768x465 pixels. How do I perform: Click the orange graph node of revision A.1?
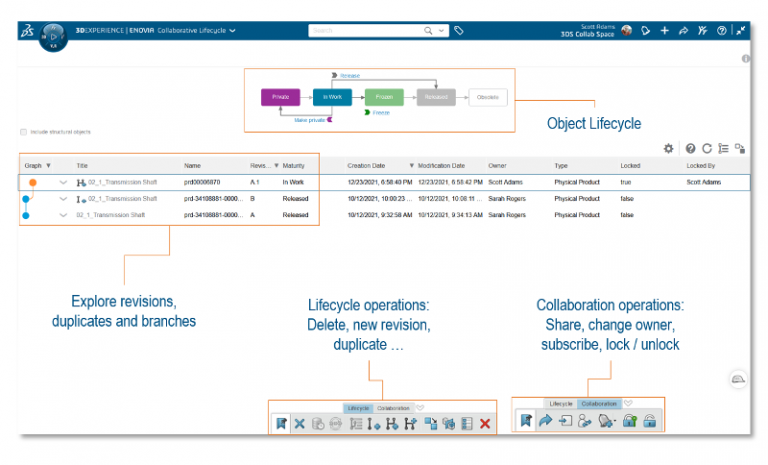[33, 182]
